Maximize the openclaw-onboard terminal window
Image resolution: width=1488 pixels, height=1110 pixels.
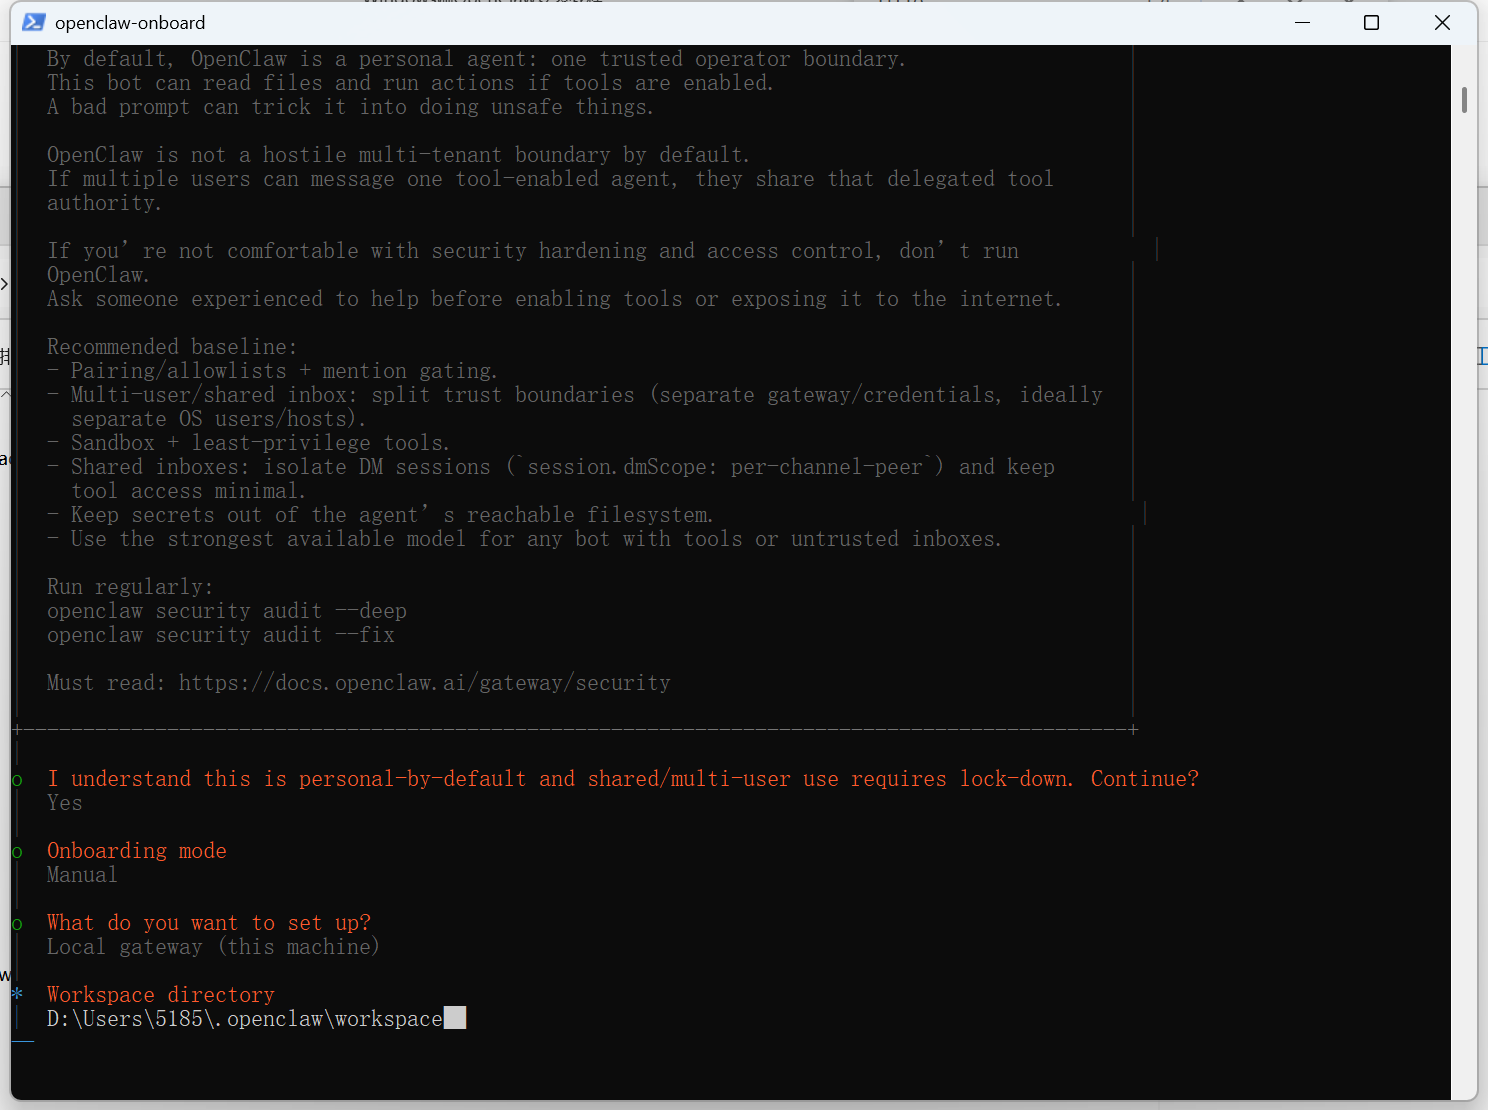1372,22
